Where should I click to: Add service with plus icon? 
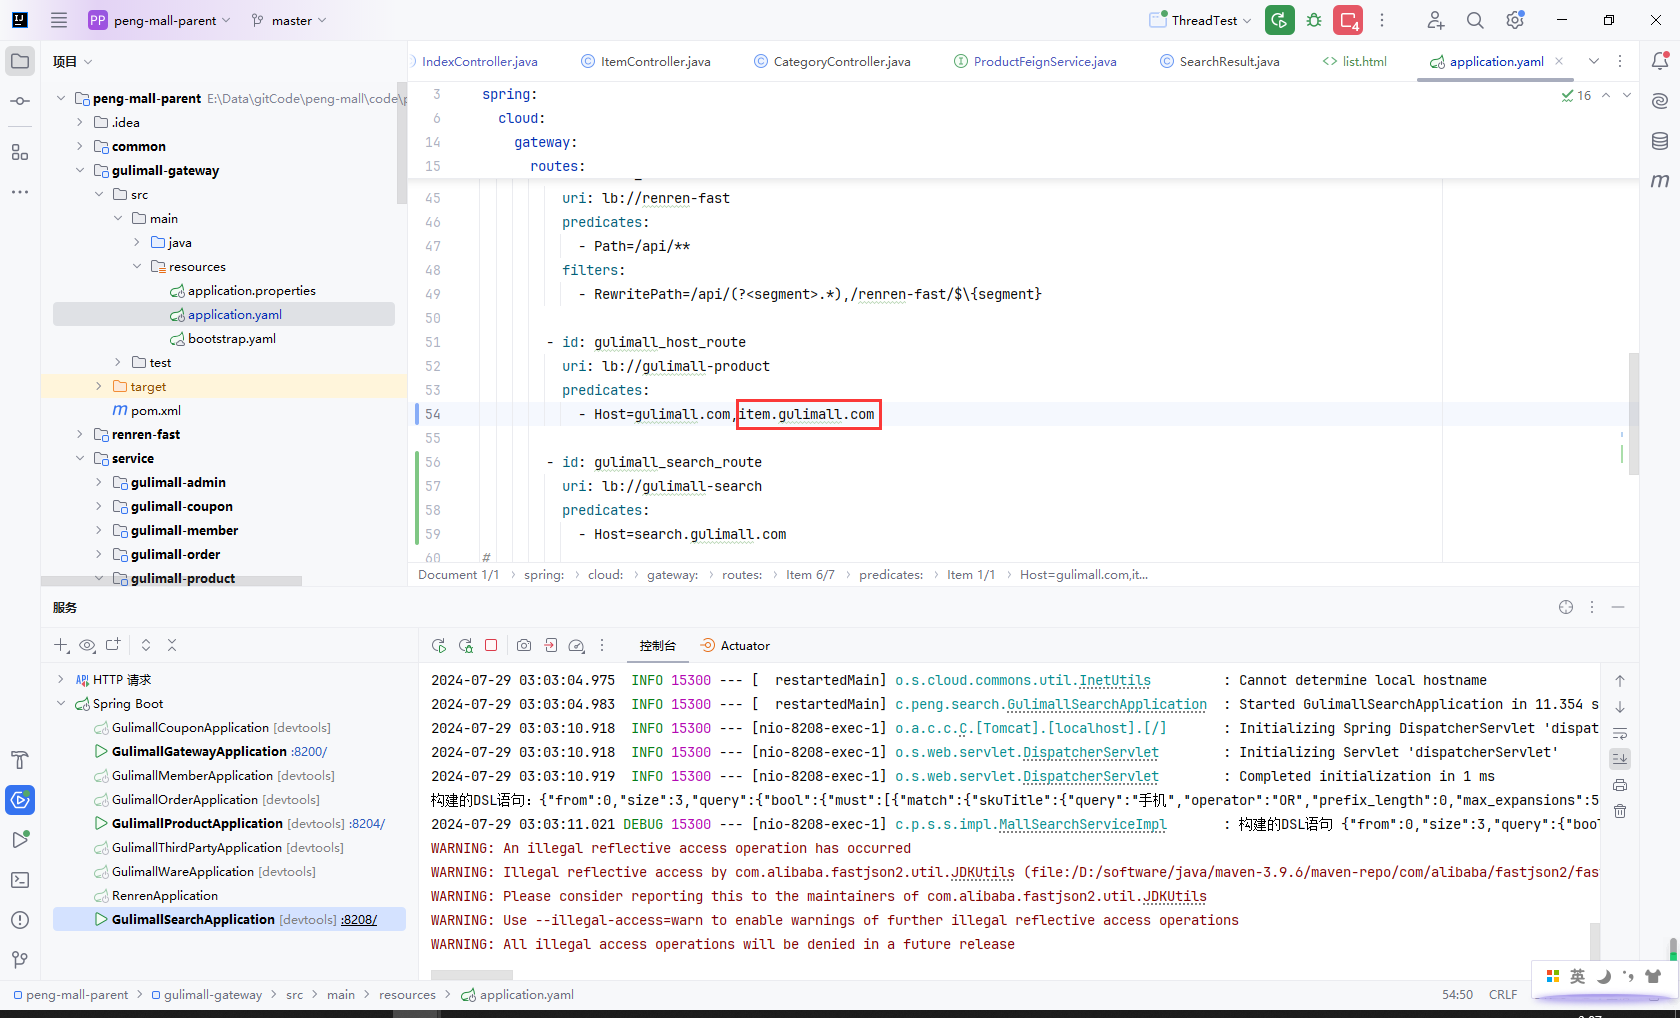(61, 646)
